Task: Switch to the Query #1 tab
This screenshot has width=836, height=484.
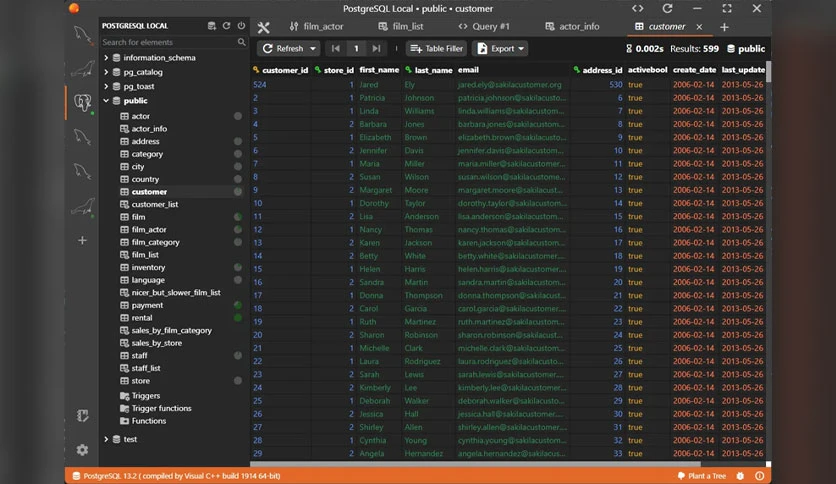Action: click(x=484, y=27)
